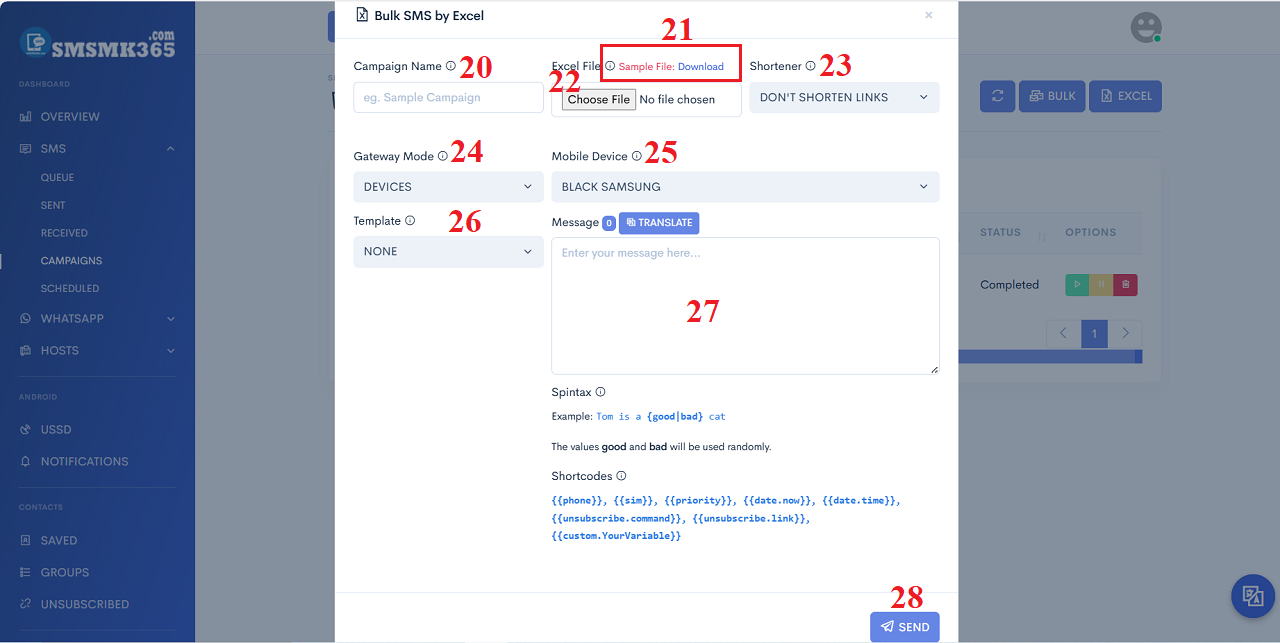Click the Bulk button
This screenshot has height=643, width=1280.
[x=1052, y=96]
